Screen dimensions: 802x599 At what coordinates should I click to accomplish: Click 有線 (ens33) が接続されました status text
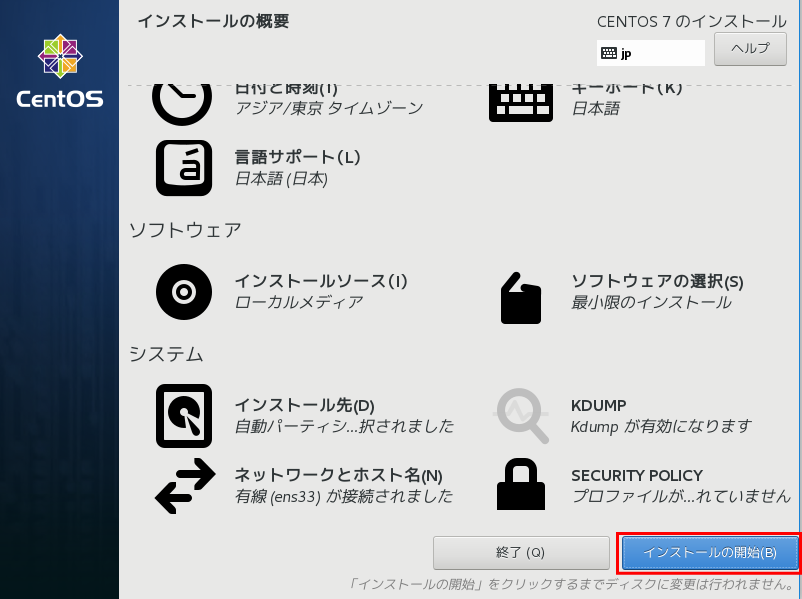click(x=344, y=497)
